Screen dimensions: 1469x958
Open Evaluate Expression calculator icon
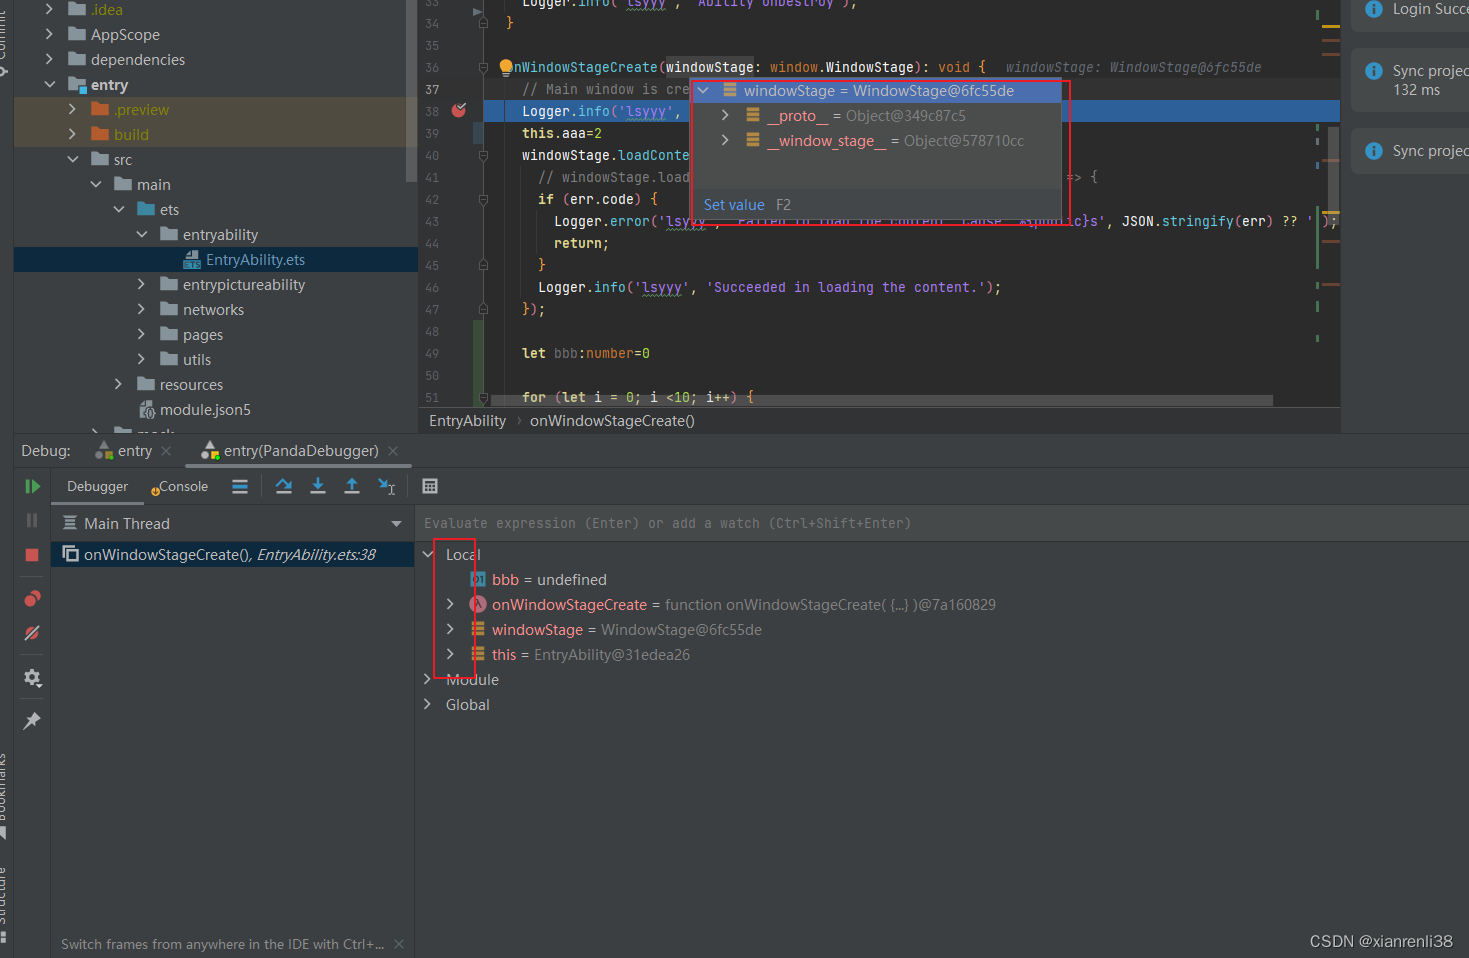(430, 486)
